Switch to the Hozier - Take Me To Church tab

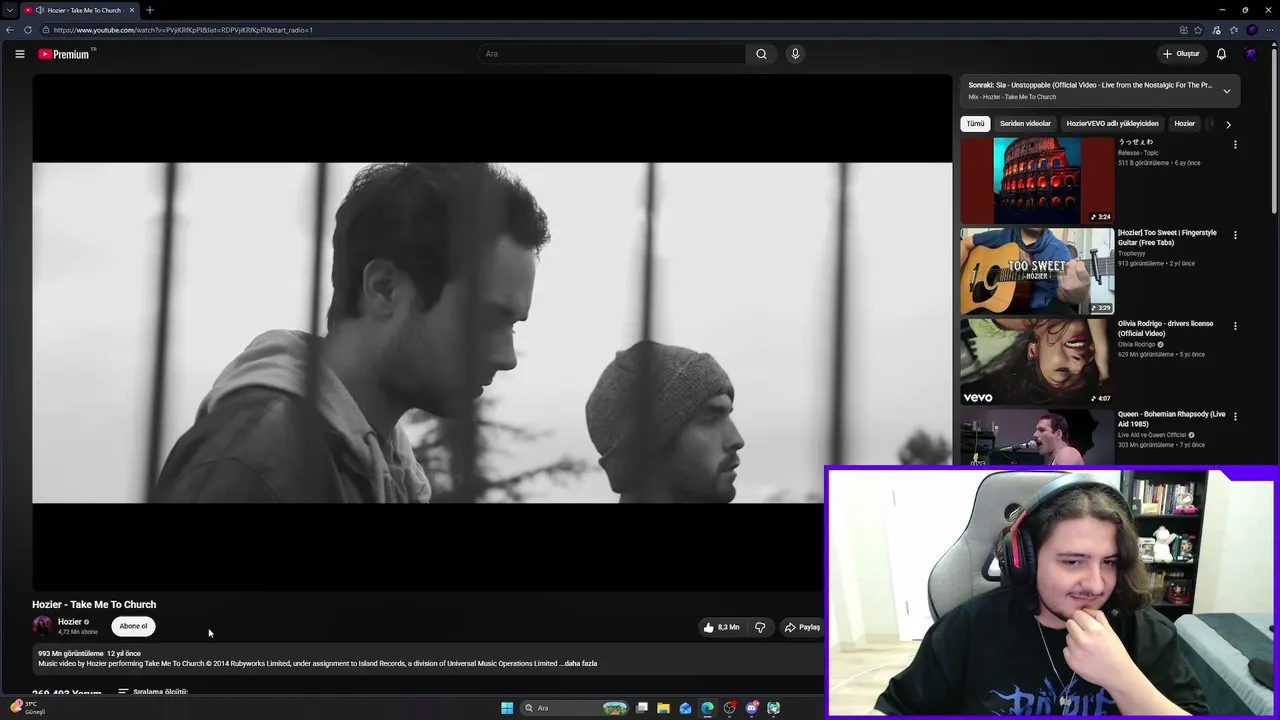tap(79, 10)
